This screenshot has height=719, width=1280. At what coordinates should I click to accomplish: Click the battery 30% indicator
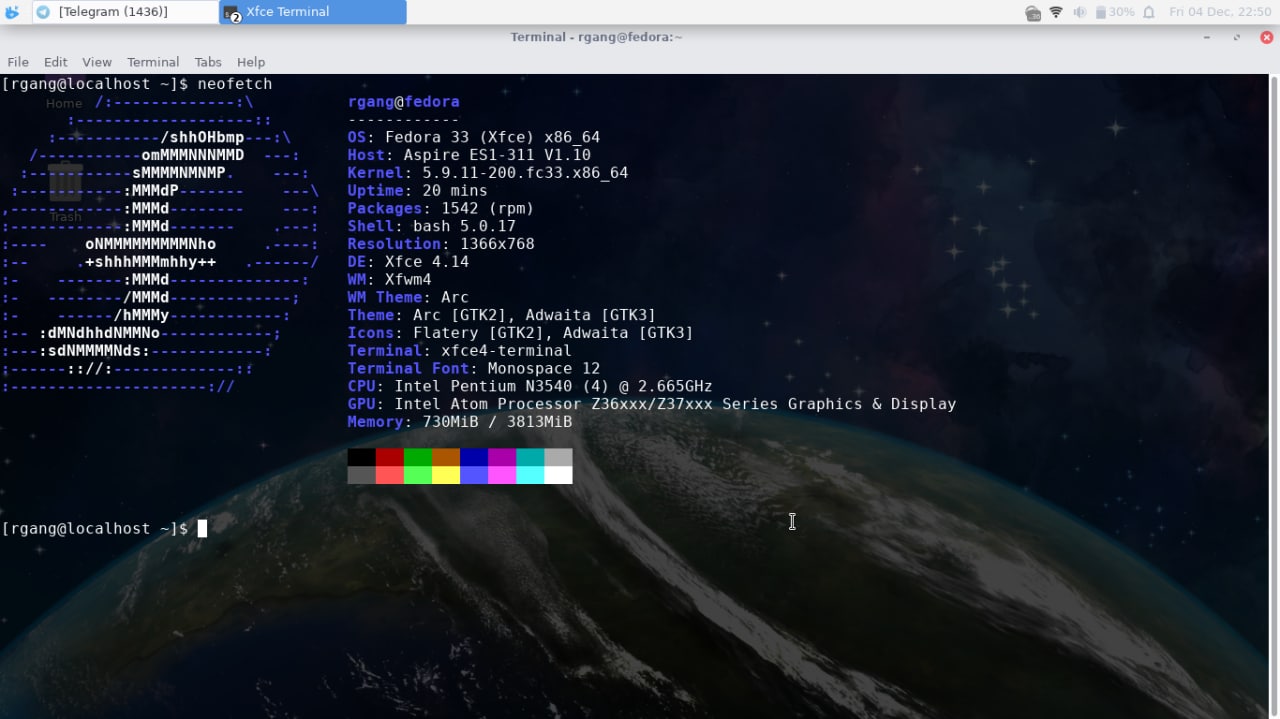pos(1115,12)
